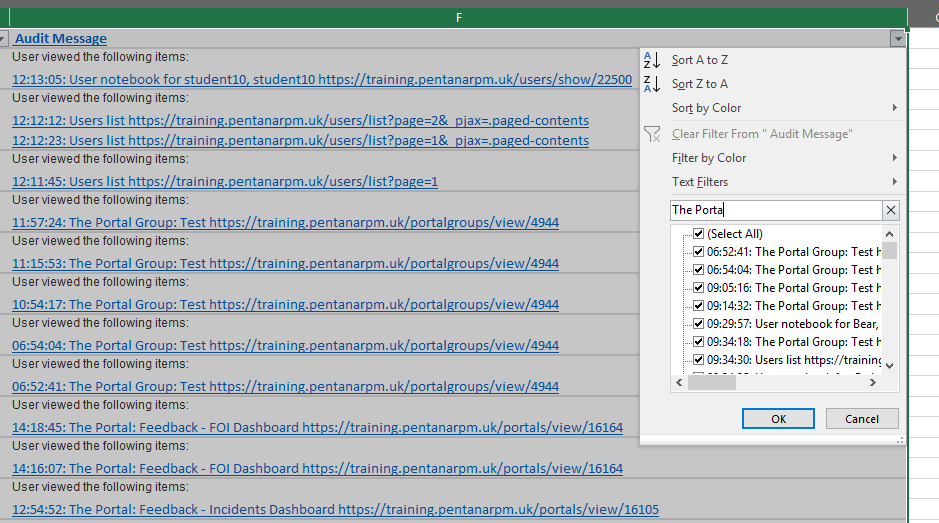Clear the filter search box with X
This screenshot has height=523, width=939.
coord(890,210)
